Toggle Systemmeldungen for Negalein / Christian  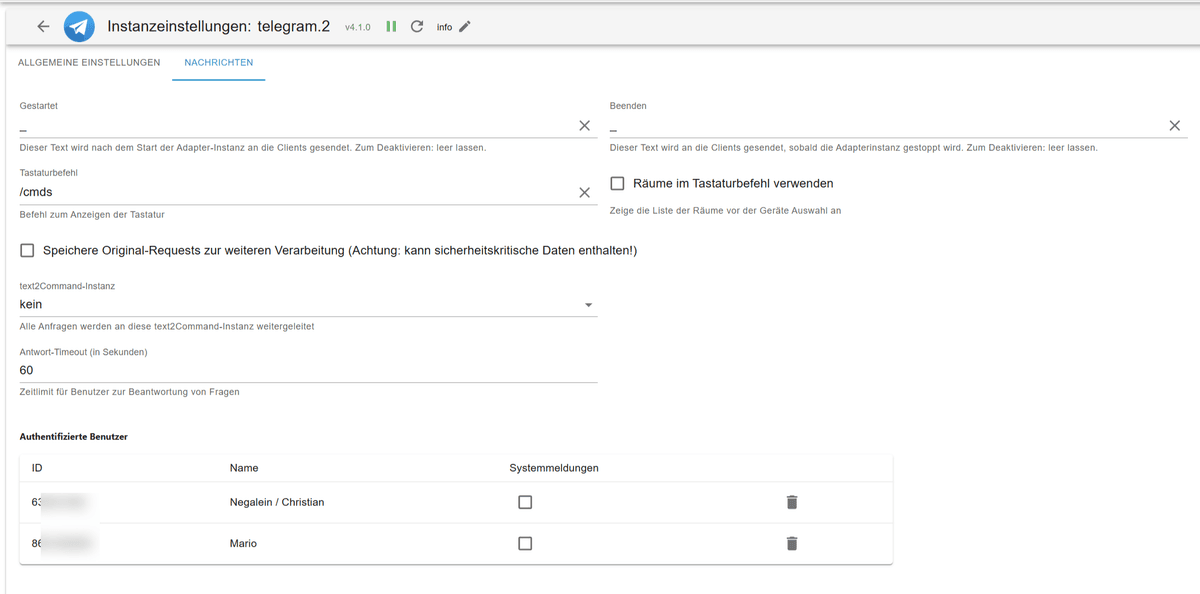click(525, 502)
